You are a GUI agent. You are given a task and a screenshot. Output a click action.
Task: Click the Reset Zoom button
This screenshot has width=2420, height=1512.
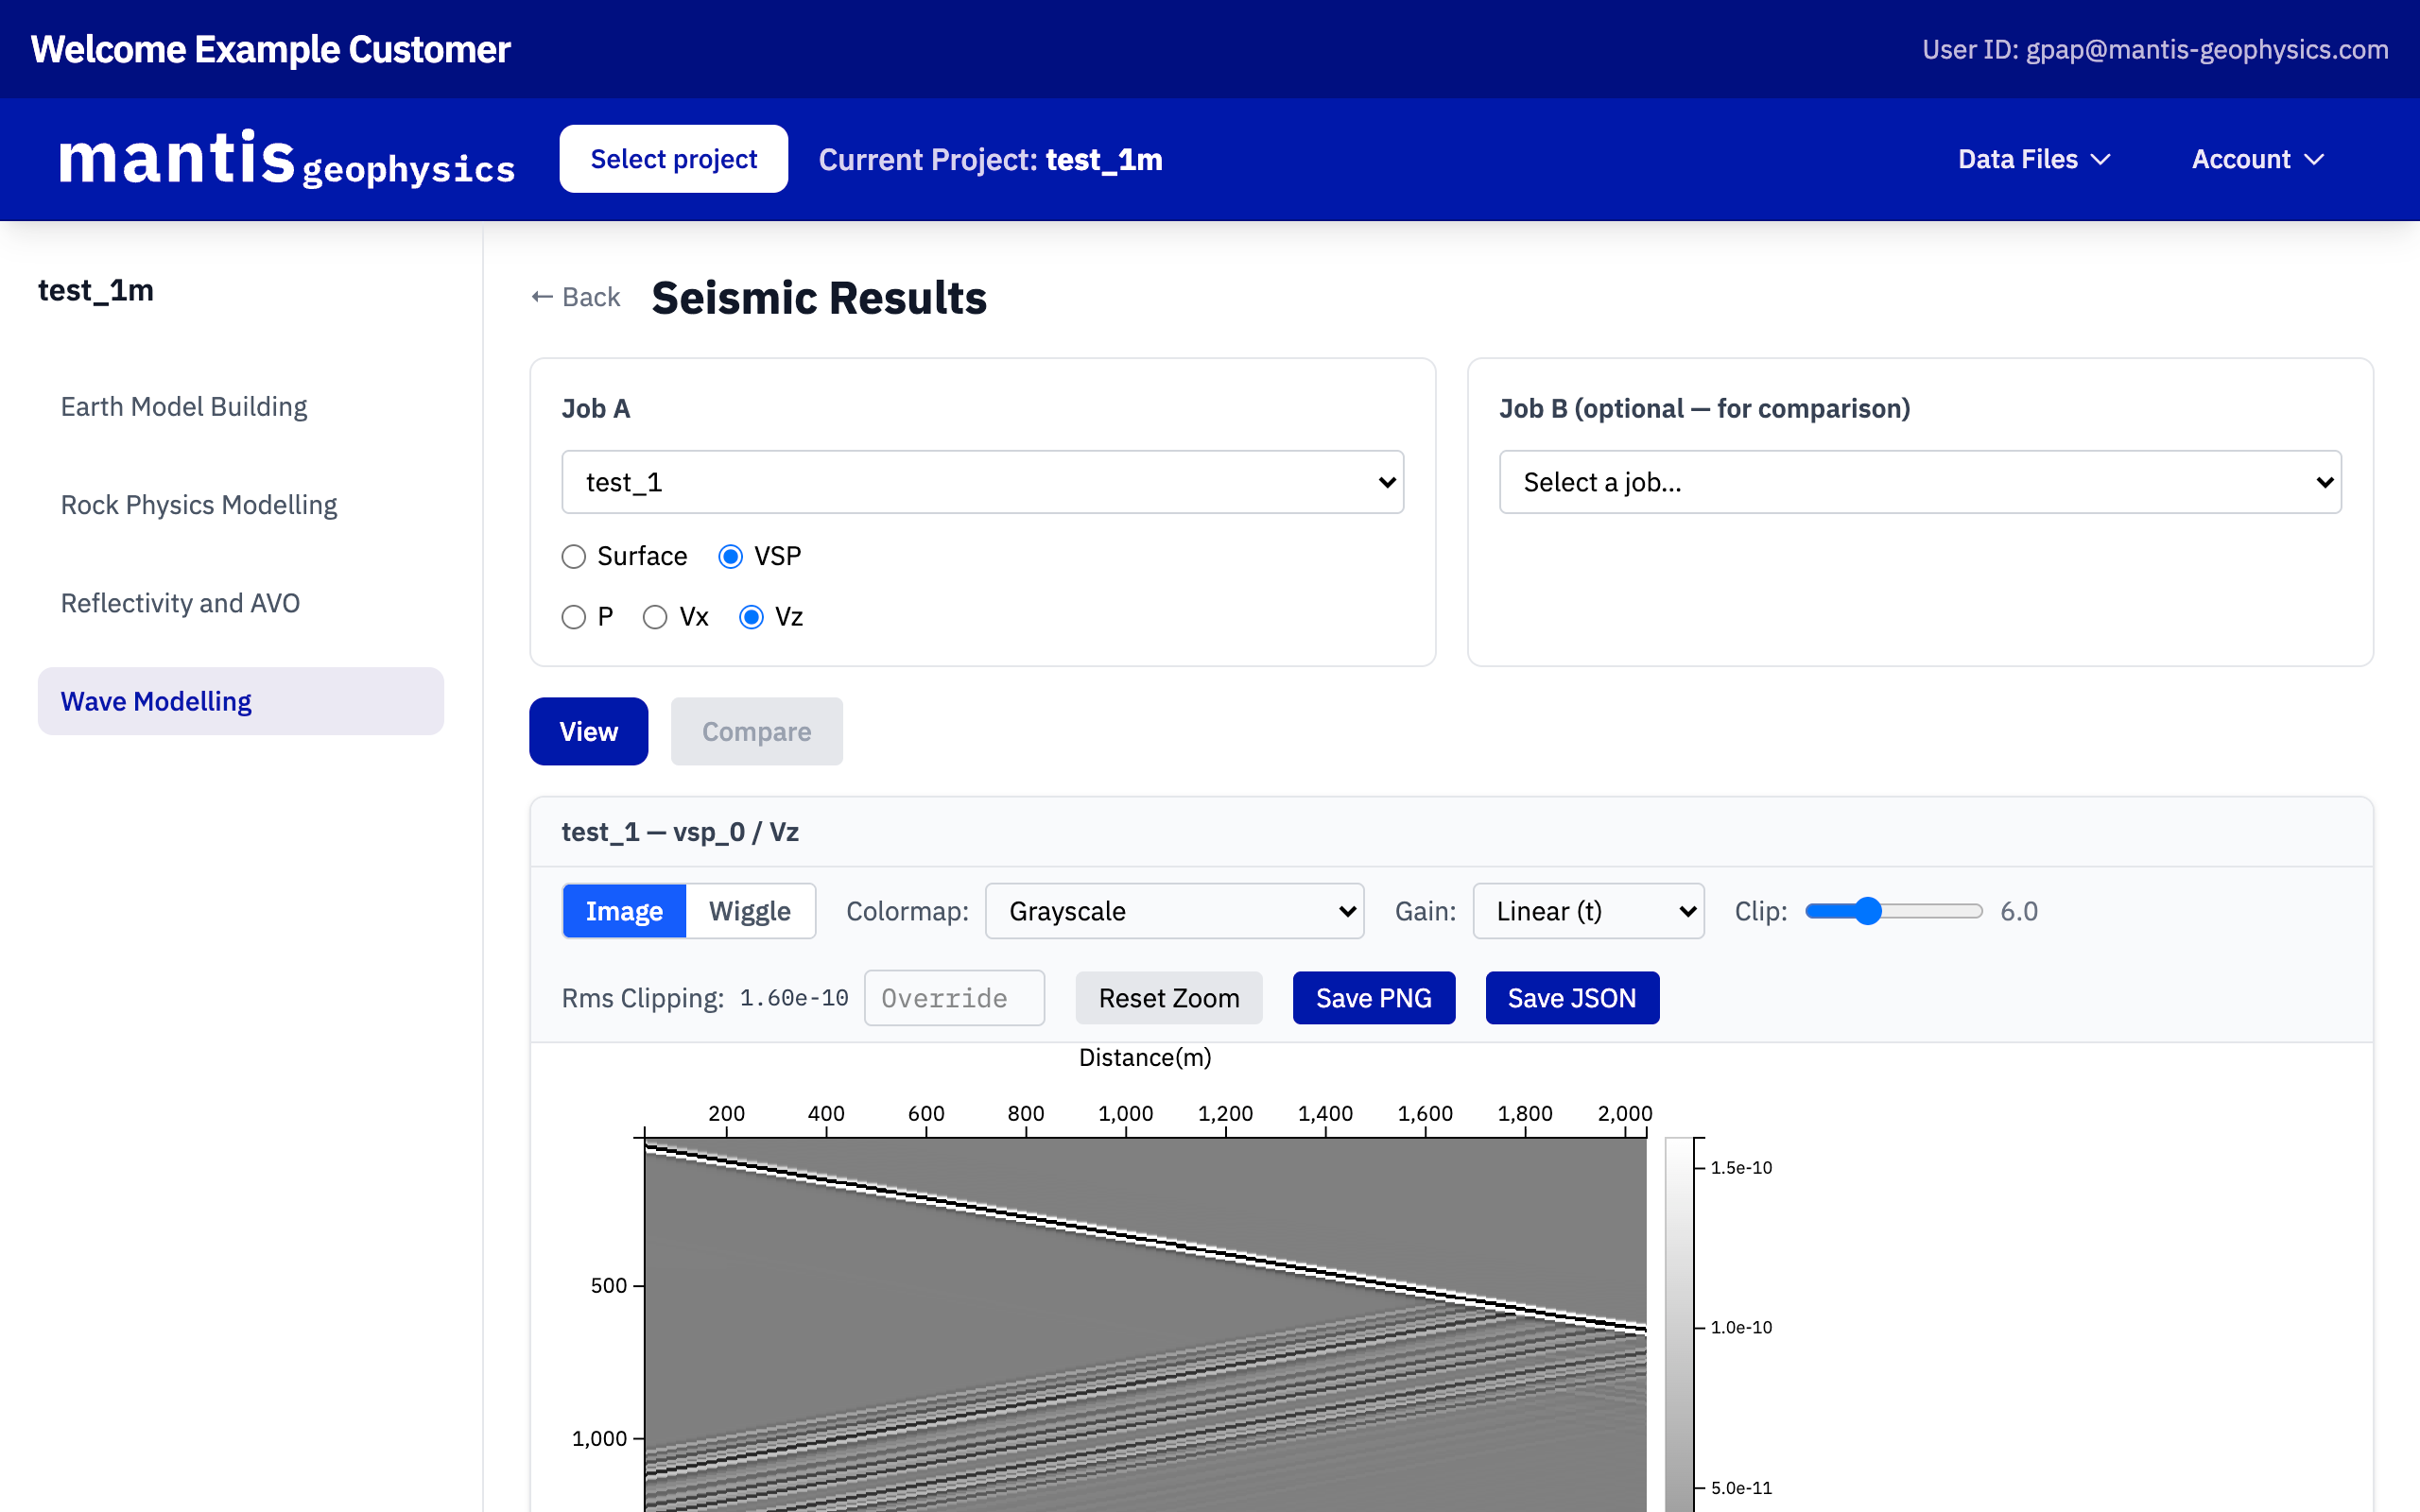pos(1169,998)
